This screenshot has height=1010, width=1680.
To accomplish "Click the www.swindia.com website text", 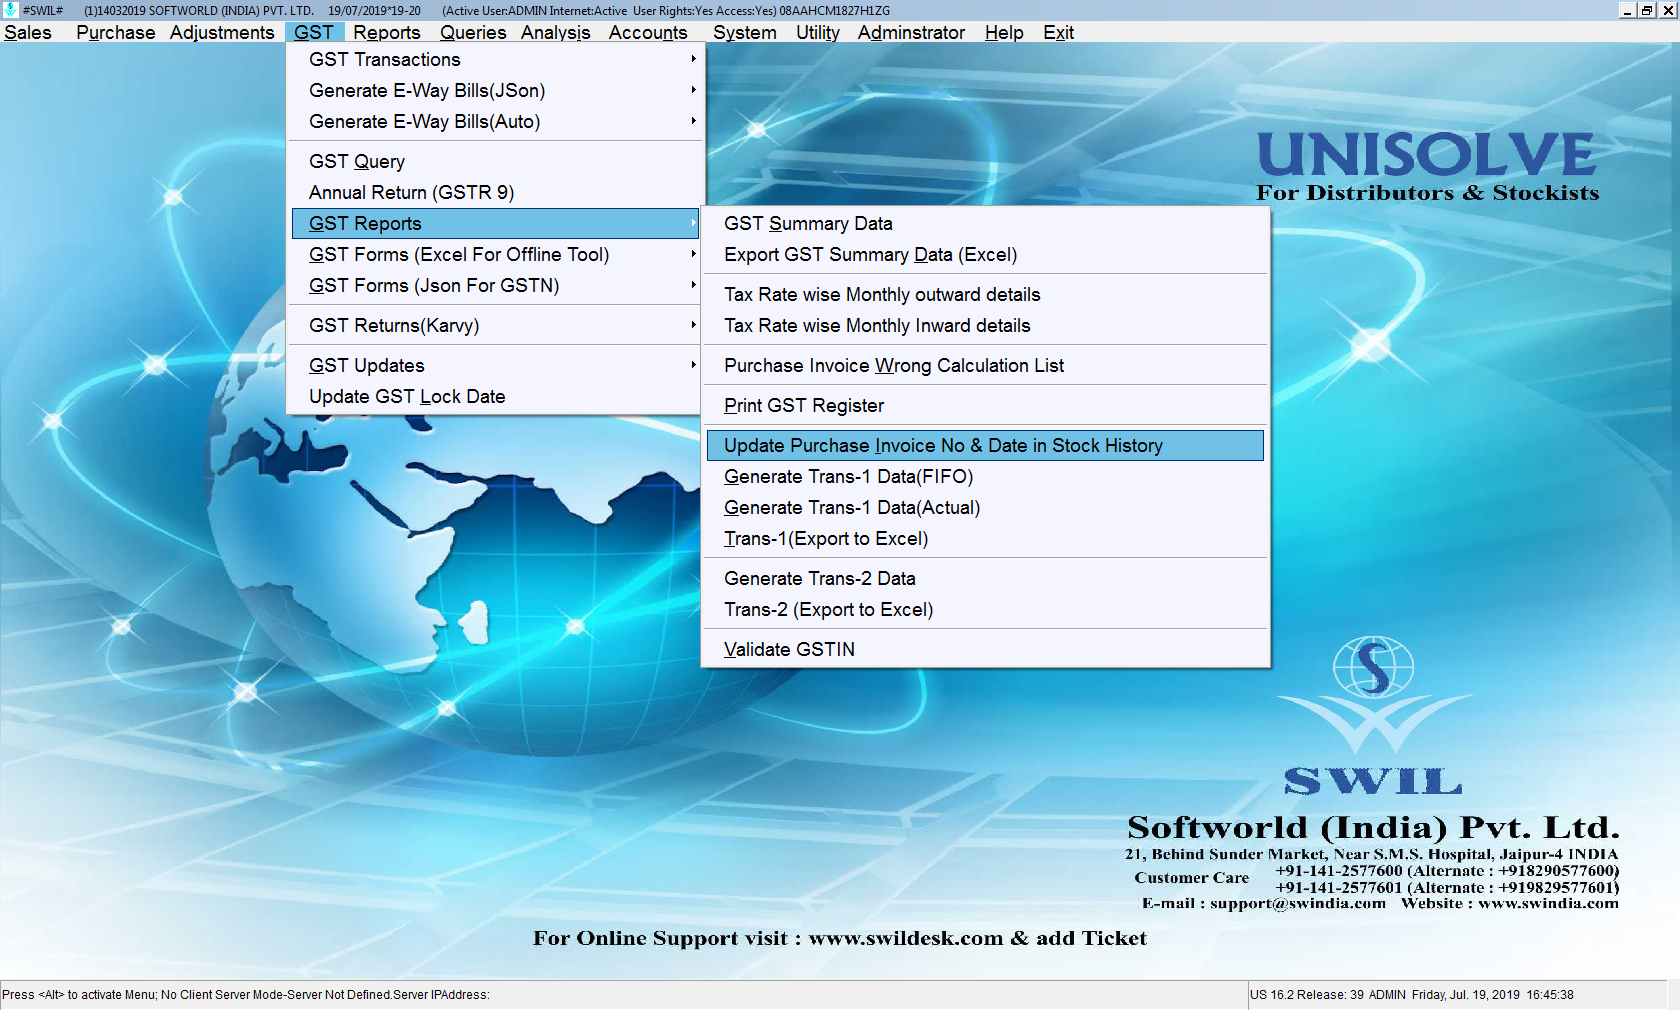I will 1548,903.
